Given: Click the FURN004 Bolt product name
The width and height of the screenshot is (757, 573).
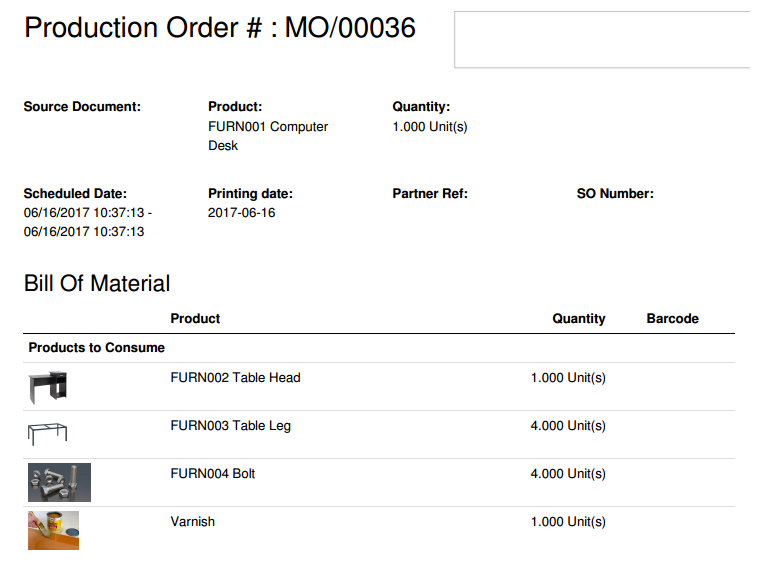Looking at the screenshot, I should [x=213, y=474].
